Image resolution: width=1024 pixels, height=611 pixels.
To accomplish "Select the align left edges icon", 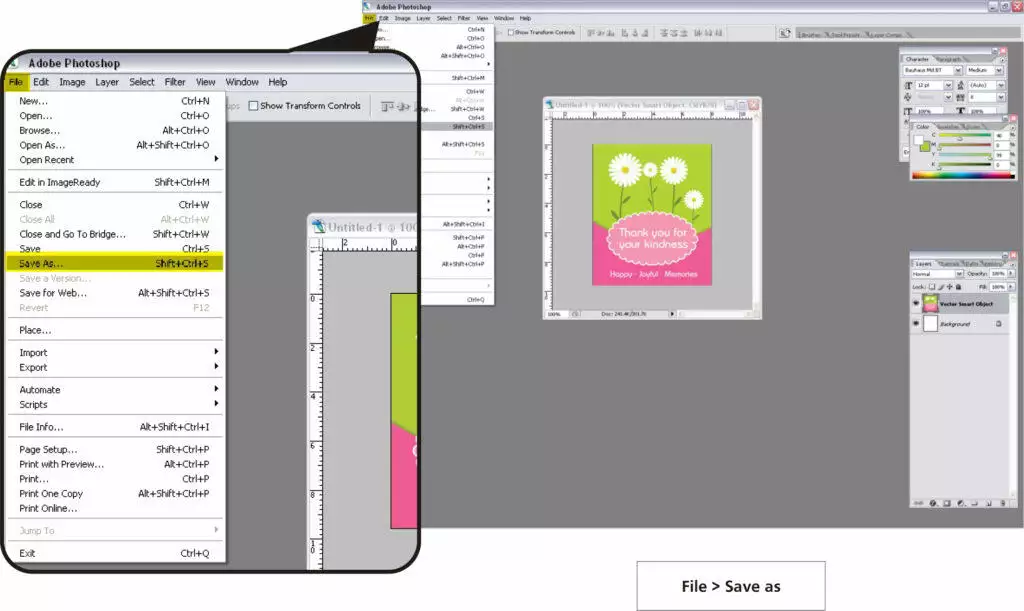I will 624,32.
